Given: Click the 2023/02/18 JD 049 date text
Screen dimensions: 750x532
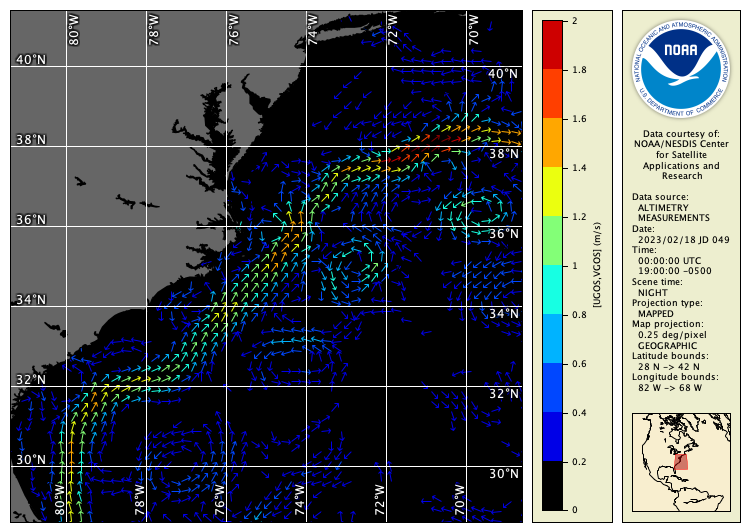Looking at the screenshot, I should 679,240.
